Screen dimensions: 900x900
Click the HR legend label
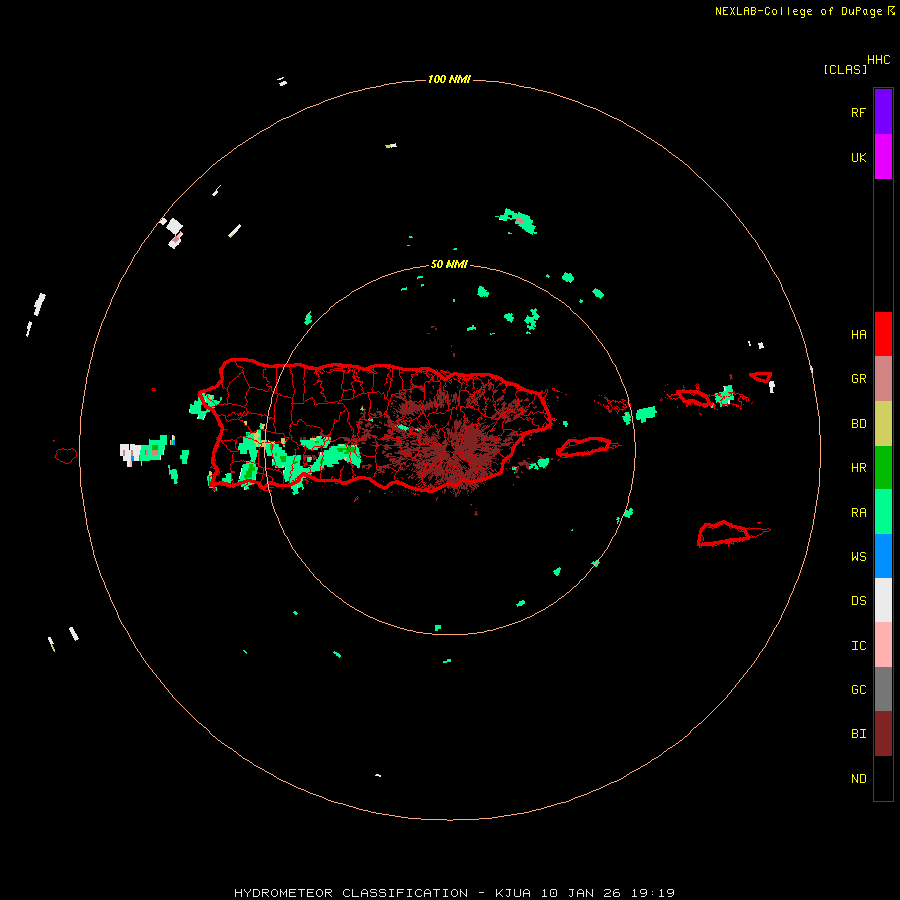click(858, 468)
